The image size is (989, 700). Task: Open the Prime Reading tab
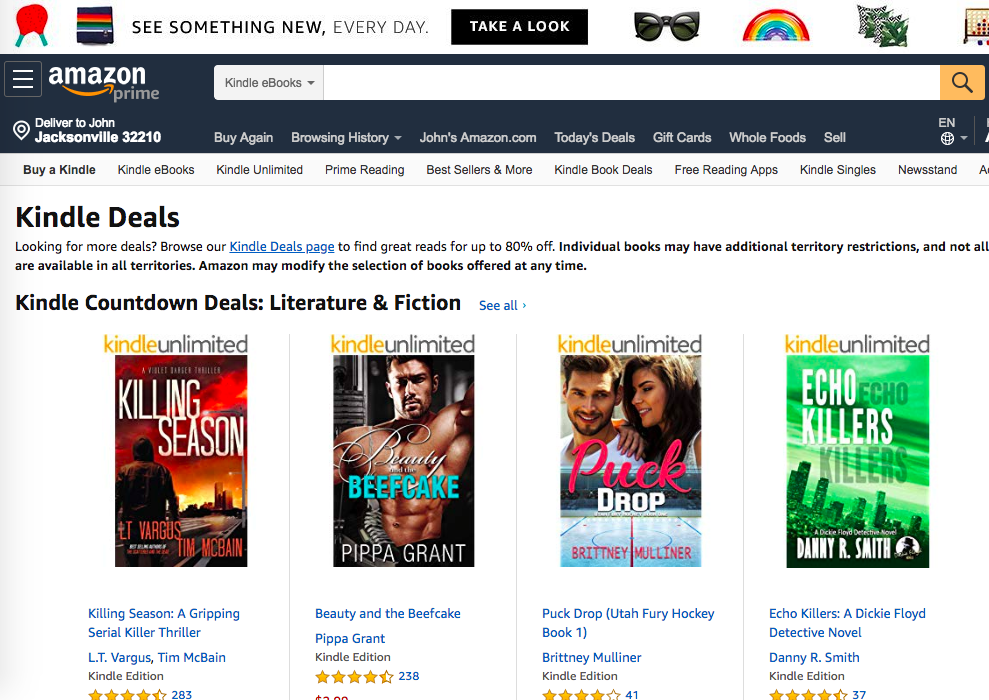coord(365,170)
